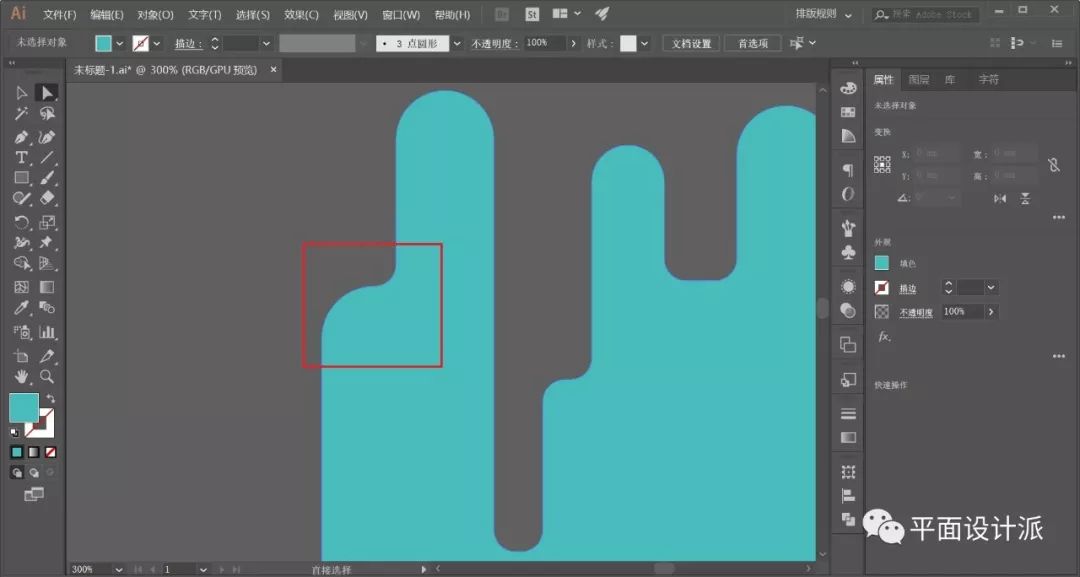Image resolution: width=1080 pixels, height=577 pixels.
Task: Open the 效果(C) menu
Action: 301,15
